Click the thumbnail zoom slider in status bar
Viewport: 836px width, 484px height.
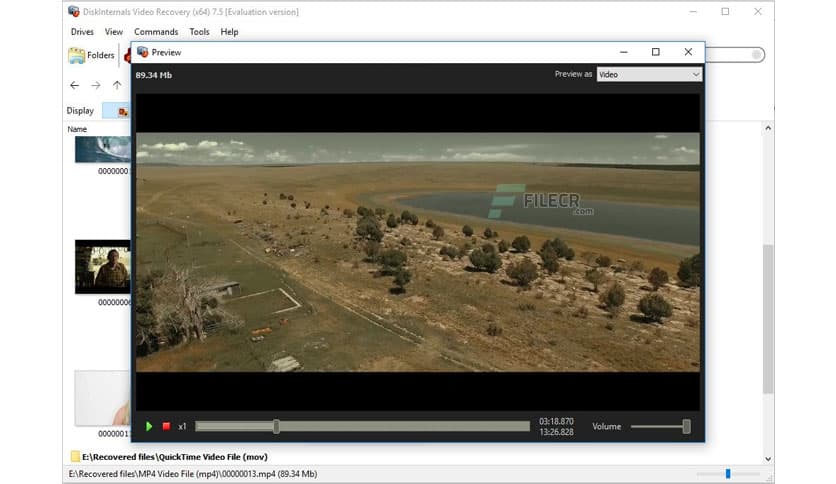[x=728, y=473]
